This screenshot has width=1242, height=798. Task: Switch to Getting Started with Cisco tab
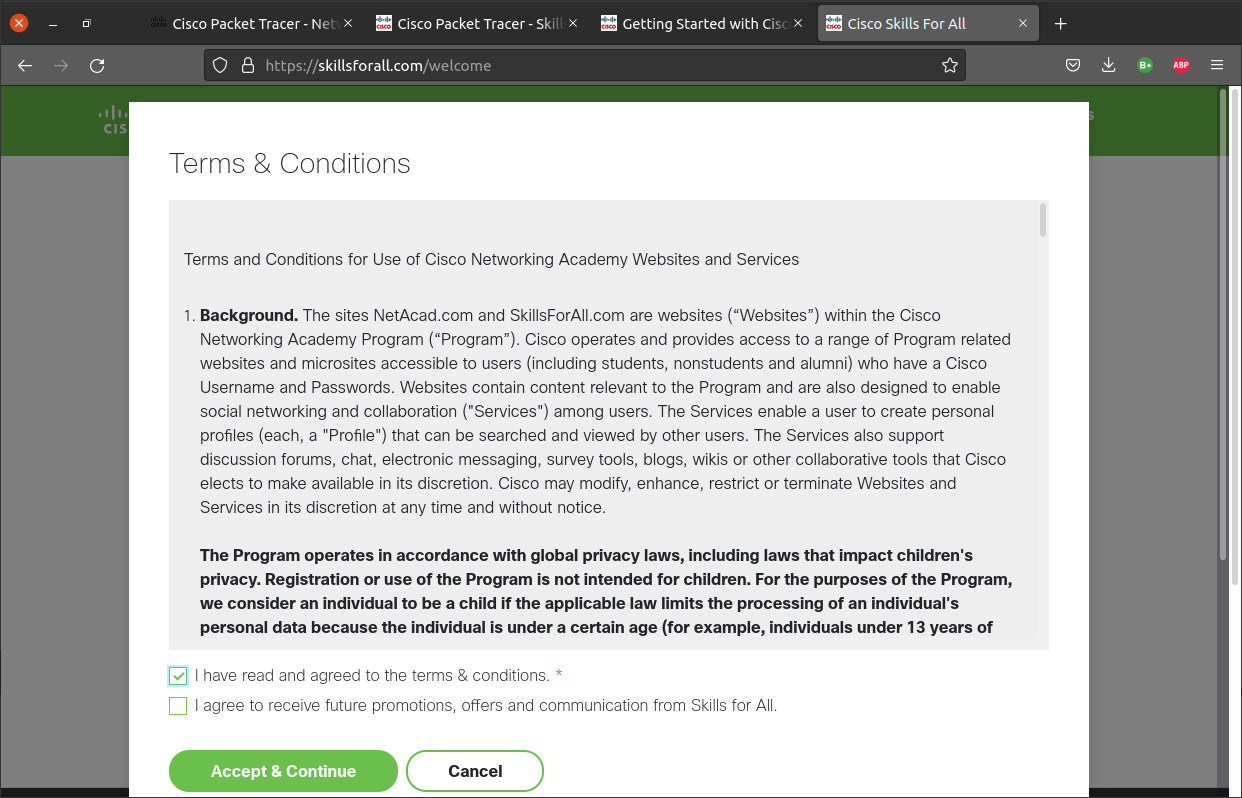(695, 24)
